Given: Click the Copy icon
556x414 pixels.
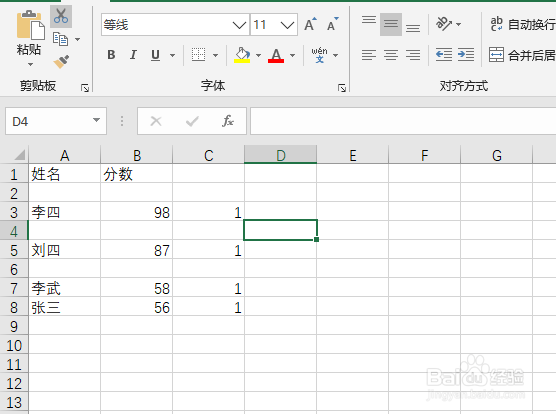Looking at the screenshot, I should (60, 39).
